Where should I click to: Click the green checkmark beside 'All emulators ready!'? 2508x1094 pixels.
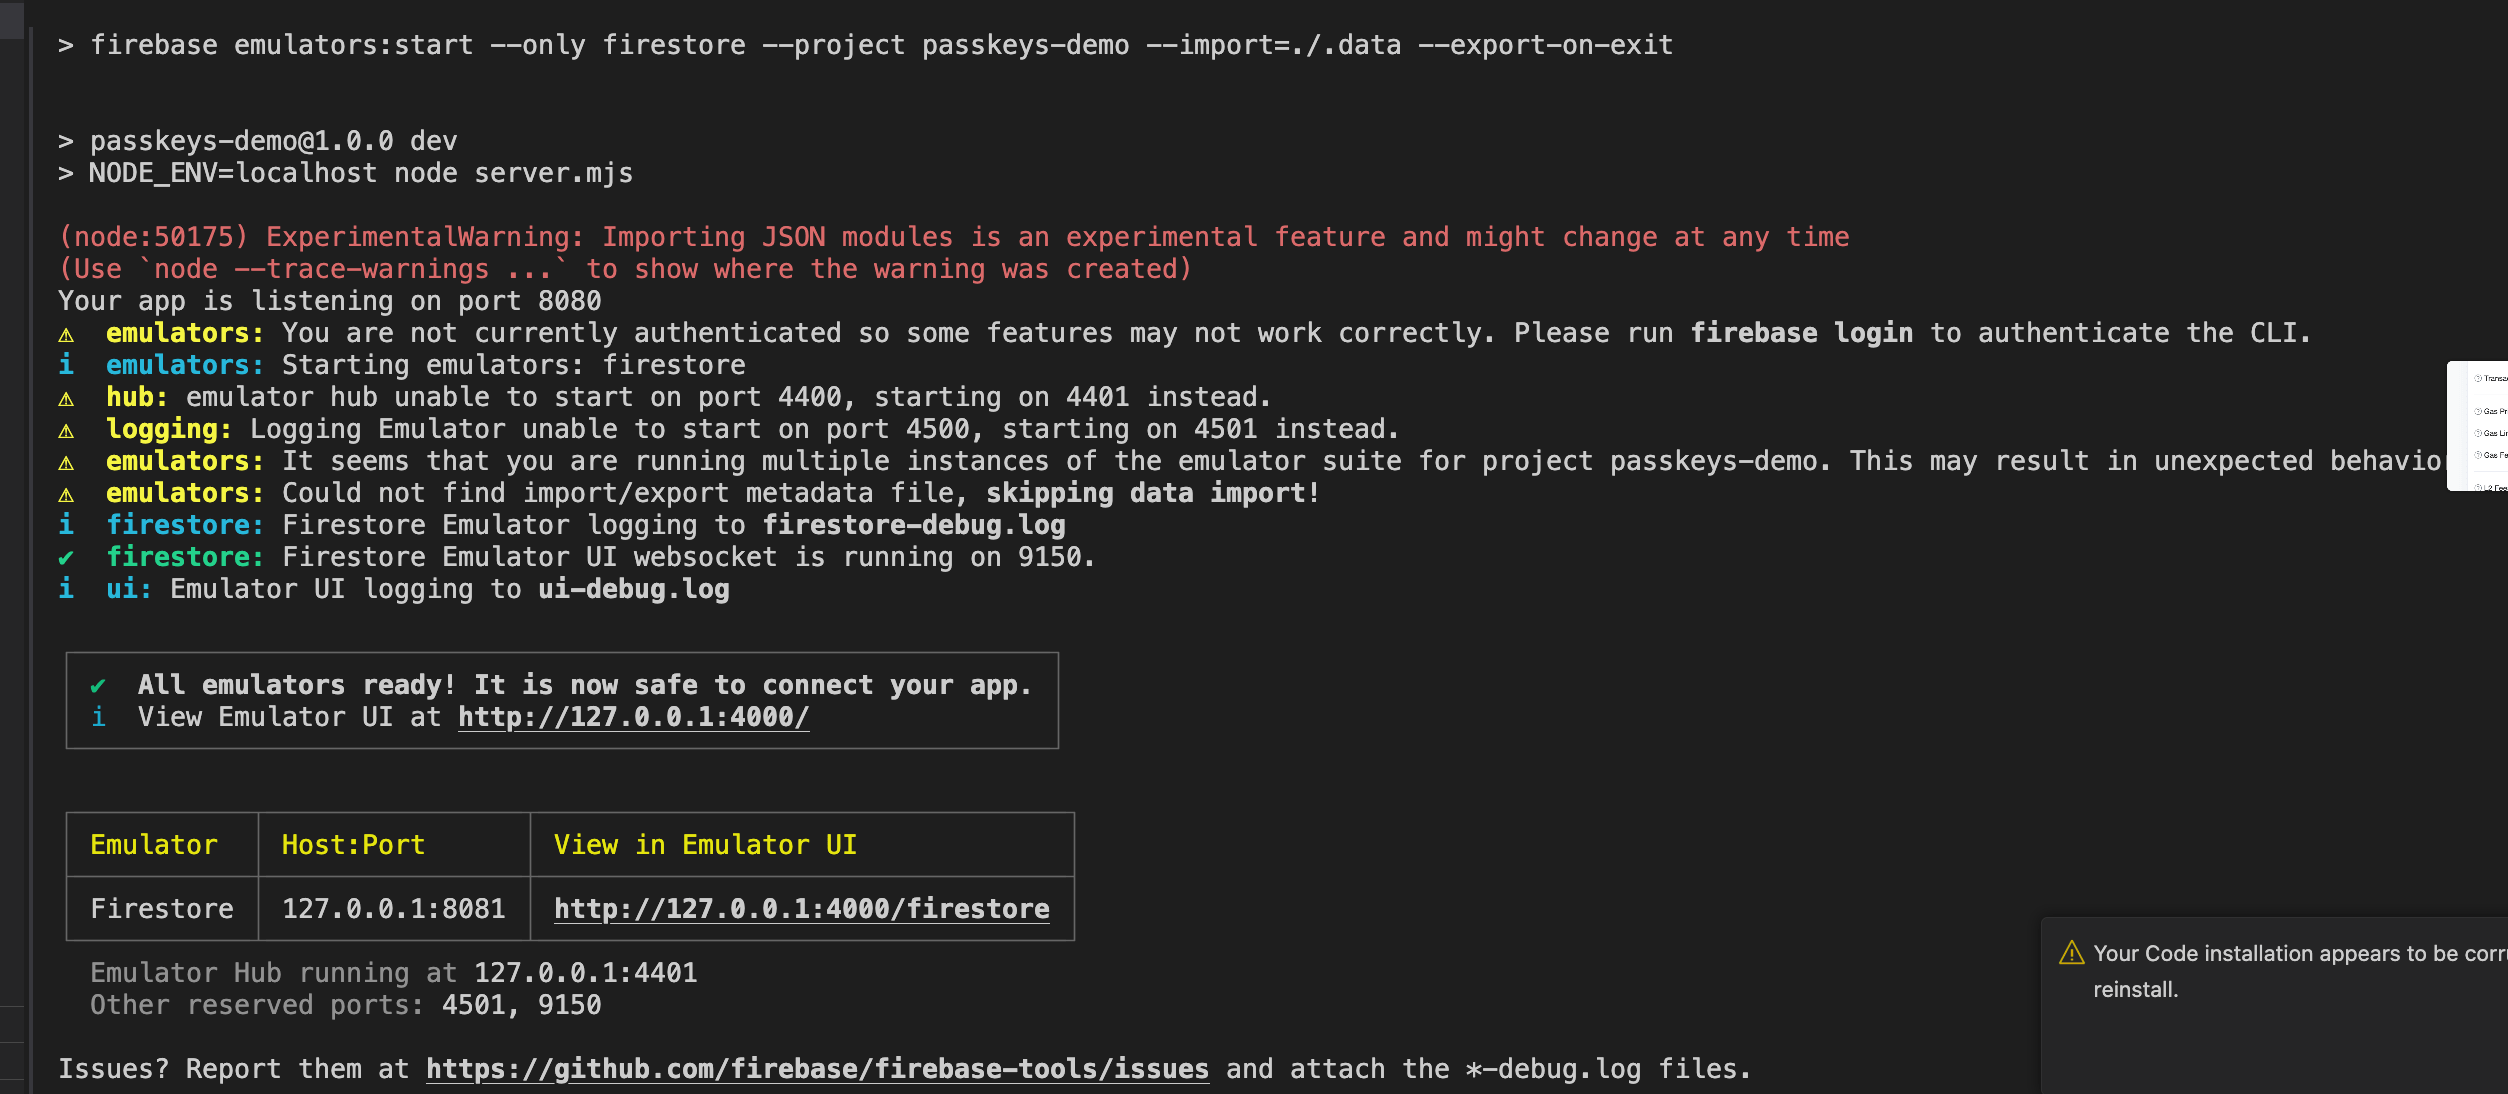(x=98, y=686)
